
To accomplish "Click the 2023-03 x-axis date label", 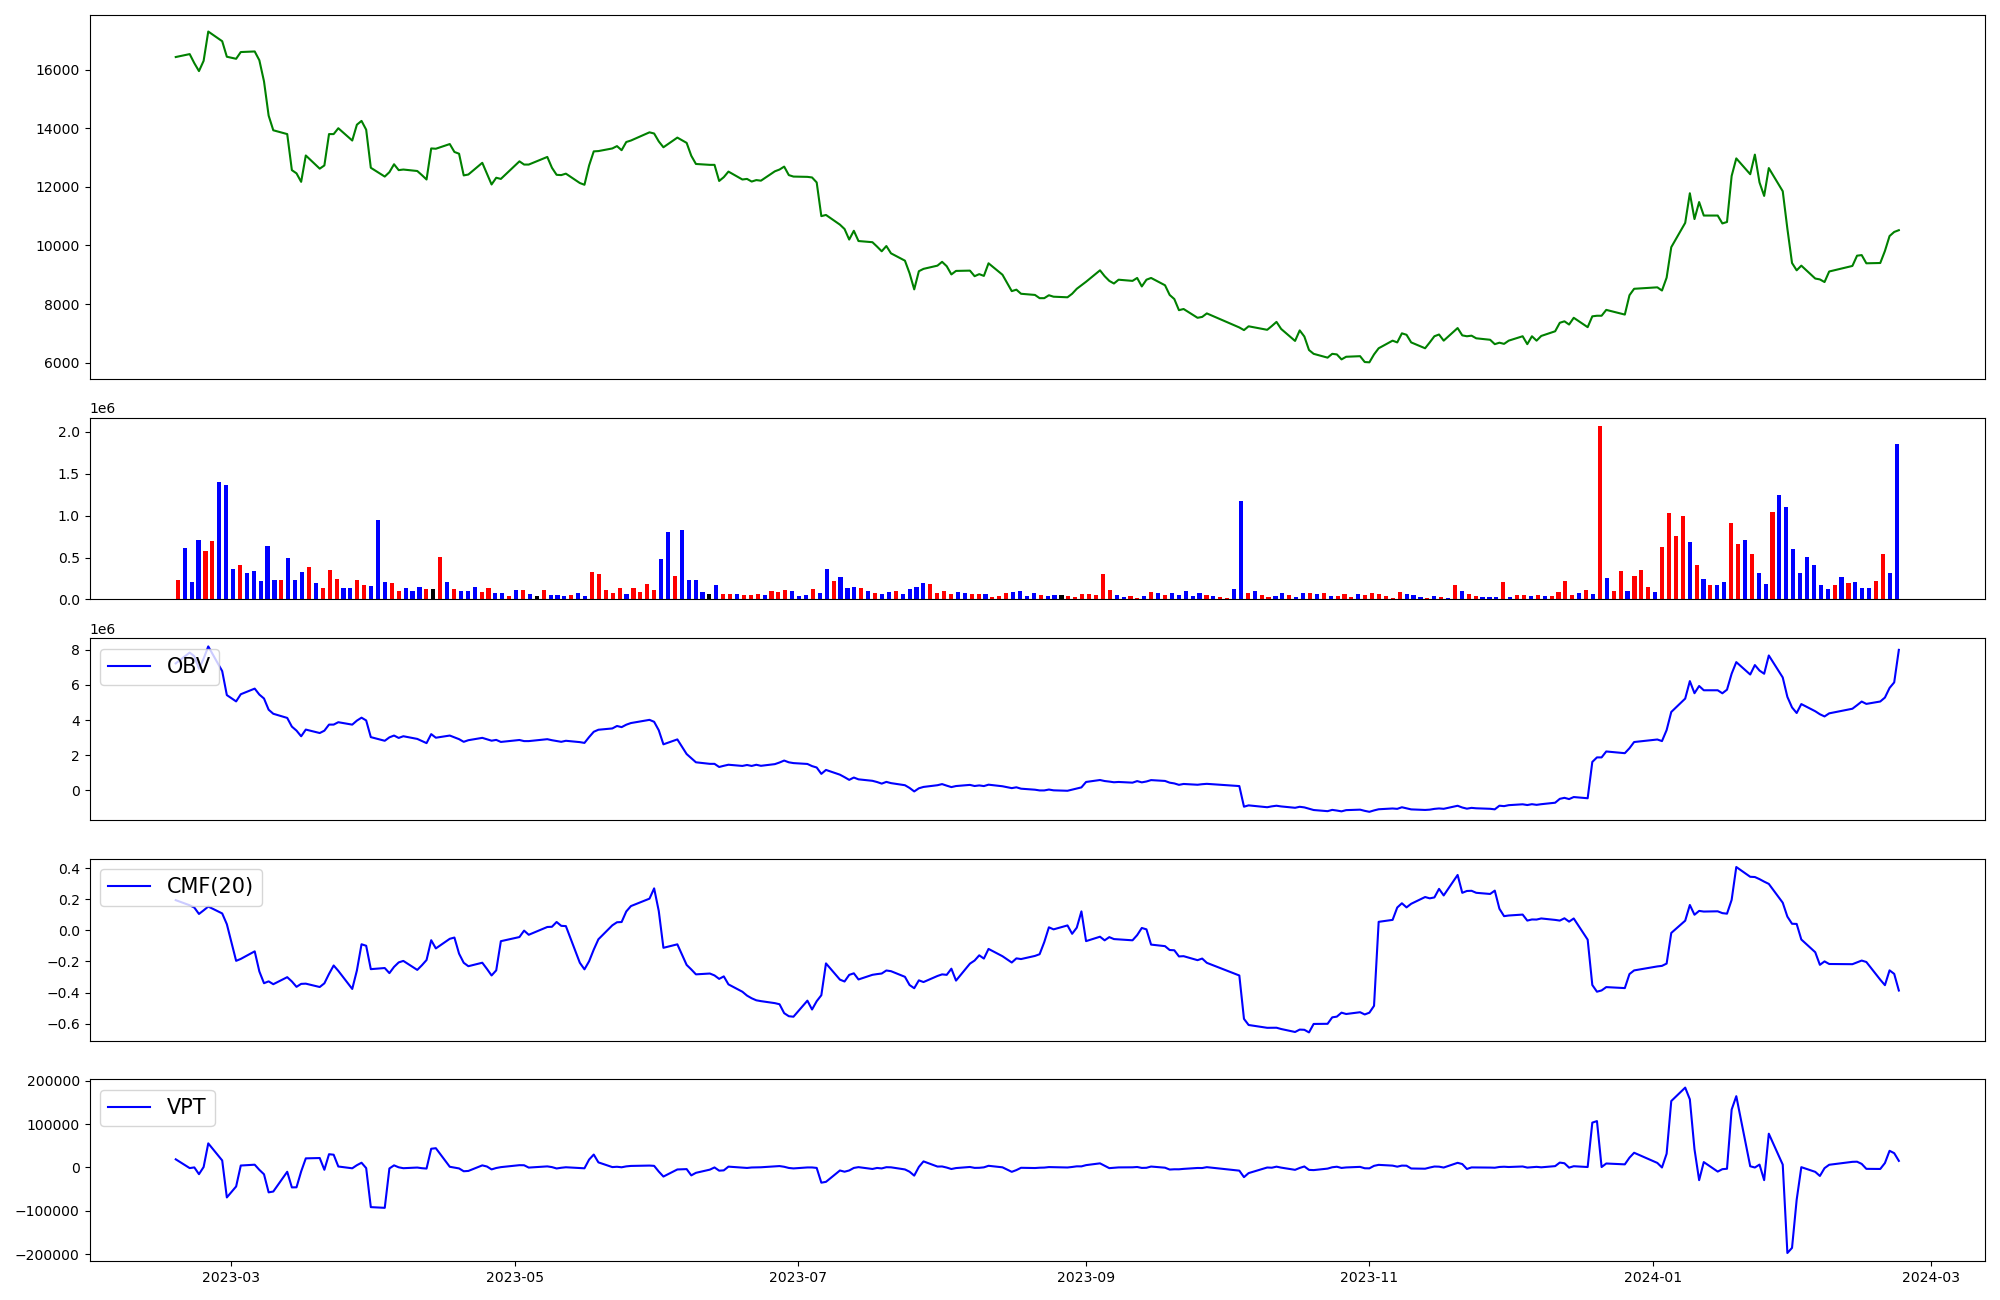I will [x=231, y=1277].
